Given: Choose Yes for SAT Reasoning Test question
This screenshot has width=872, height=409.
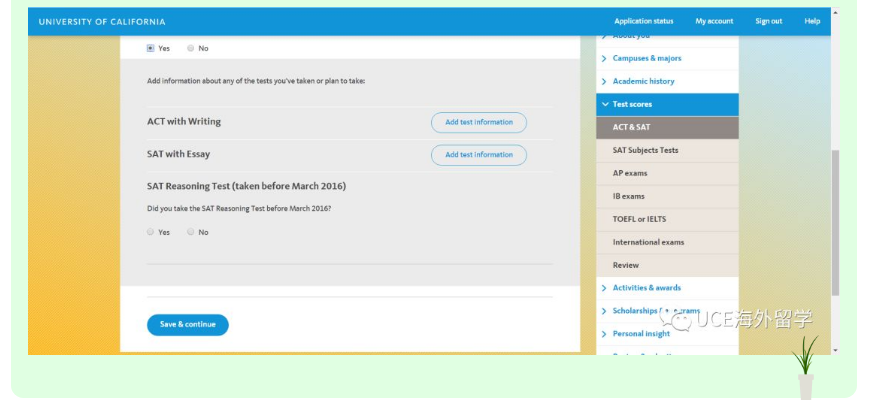Looking at the screenshot, I should (x=151, y=232).
